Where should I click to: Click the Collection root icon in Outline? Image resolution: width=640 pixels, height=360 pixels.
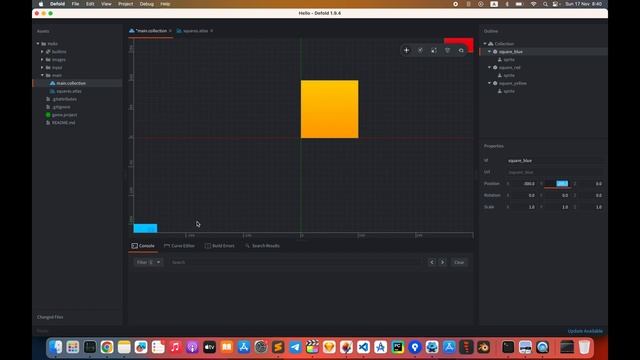point(491,44)
